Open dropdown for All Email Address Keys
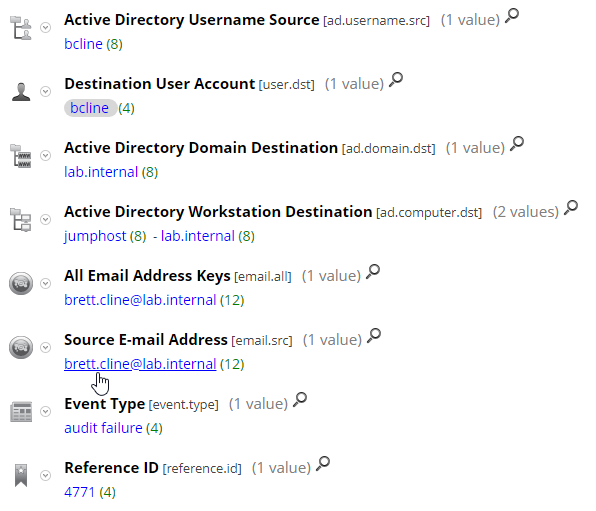Image resolution: width=596 pixels, height=511 pixels. pos(46,283)
